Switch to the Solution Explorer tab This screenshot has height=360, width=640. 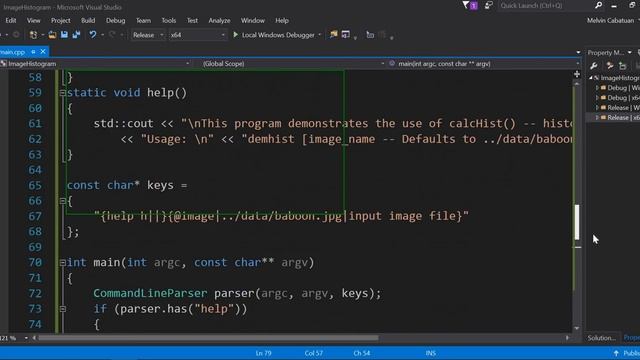(x=602, y=338)
